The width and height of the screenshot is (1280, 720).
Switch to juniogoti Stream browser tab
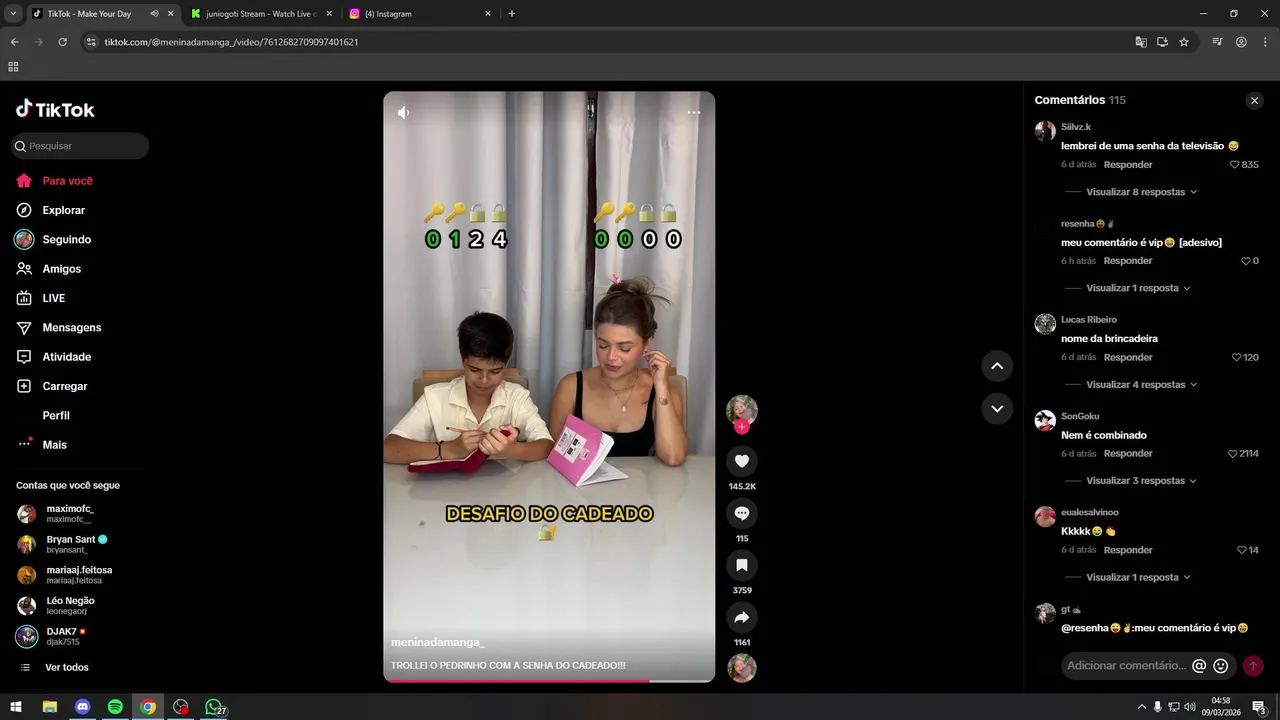click(260, 14)
